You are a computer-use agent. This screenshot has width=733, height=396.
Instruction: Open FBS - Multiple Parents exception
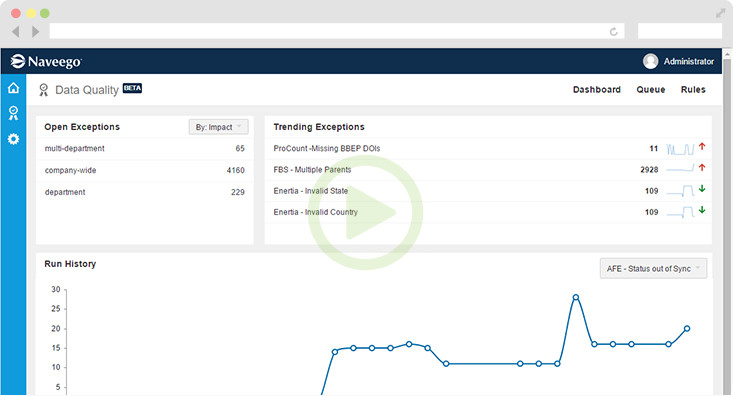pos(312,170)
